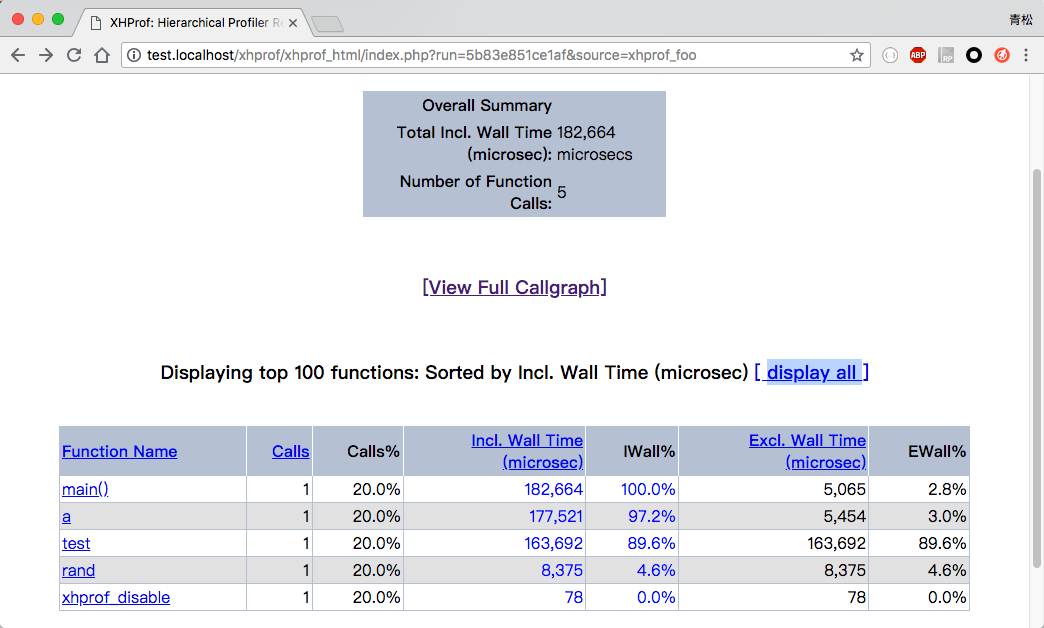Close the XHProf tab
Screen dimensions: 1044x628
(x=293, y=23)
